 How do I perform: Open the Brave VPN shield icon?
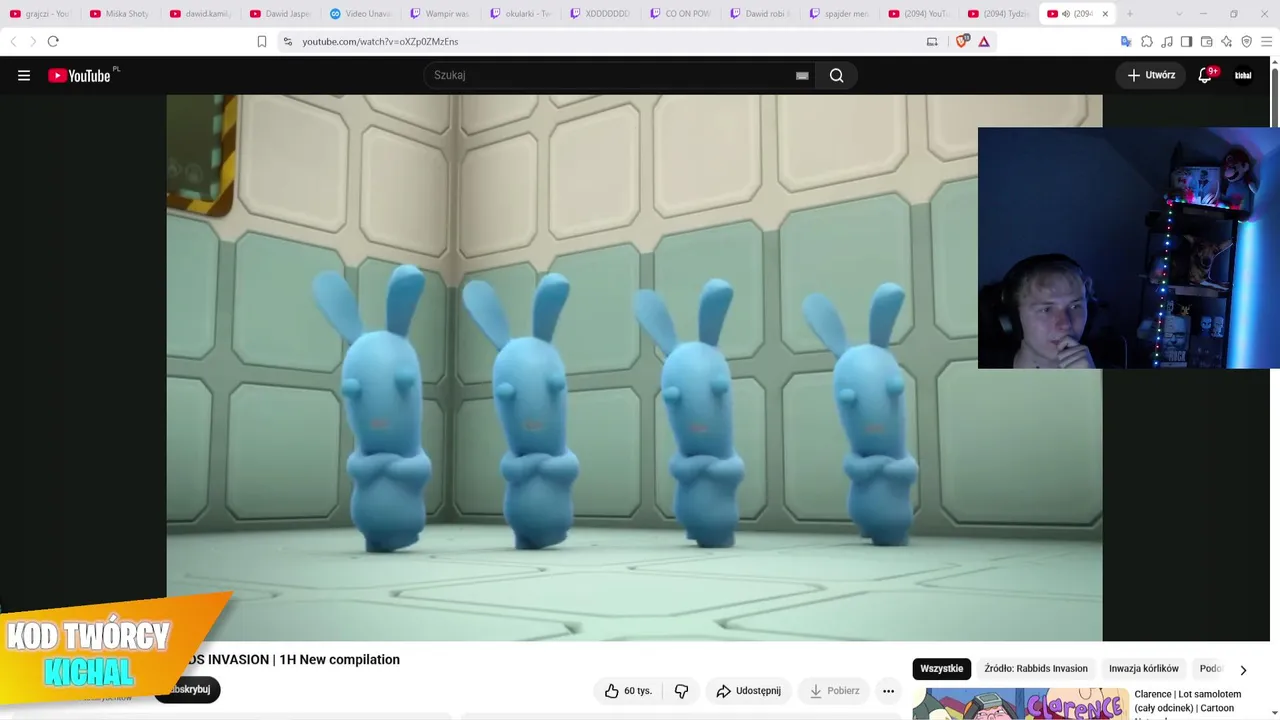(x=1246, y=41)
